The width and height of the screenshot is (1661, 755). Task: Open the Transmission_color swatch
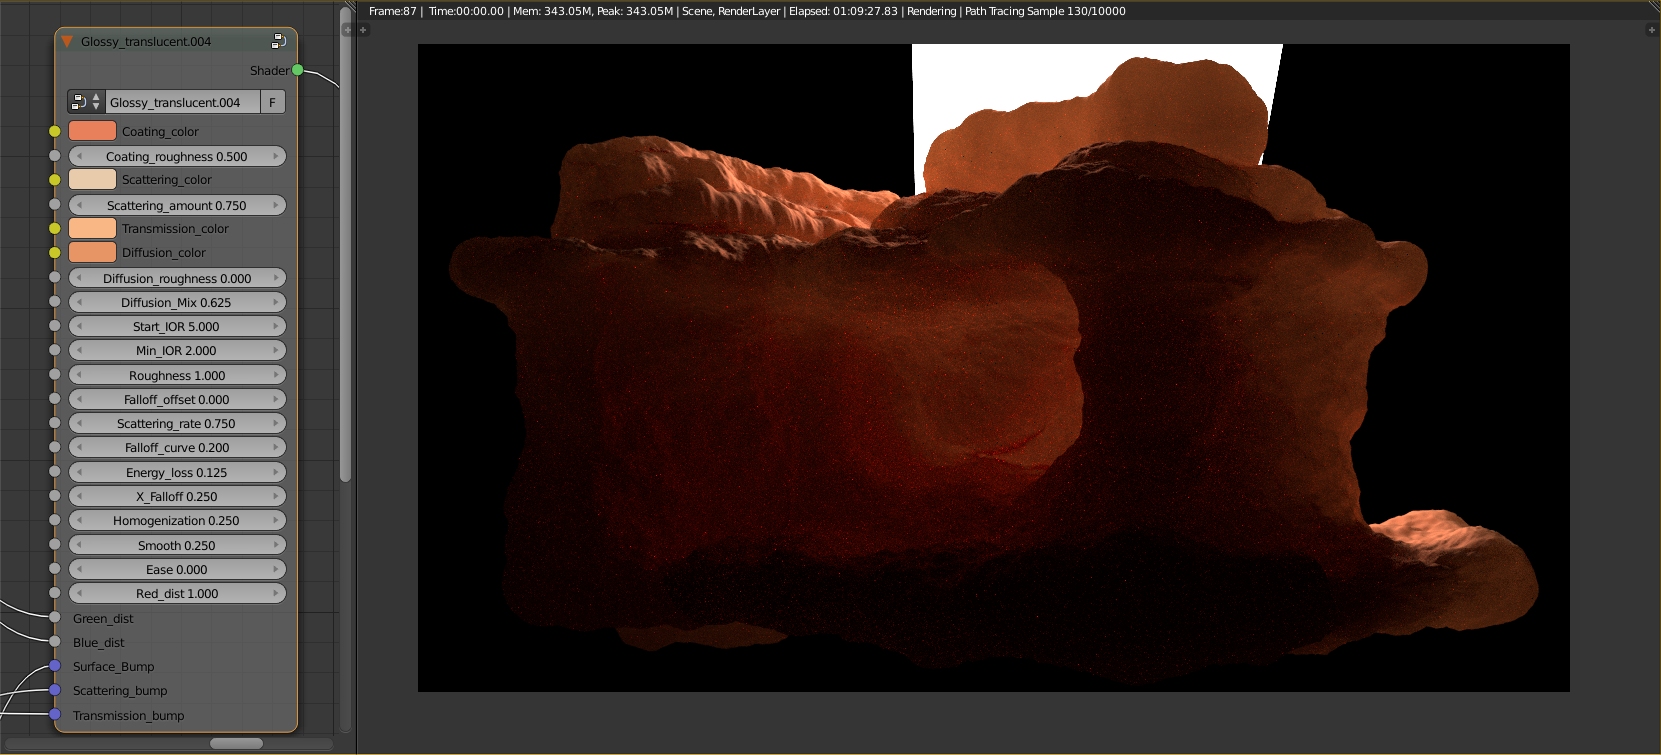[93, 229]
